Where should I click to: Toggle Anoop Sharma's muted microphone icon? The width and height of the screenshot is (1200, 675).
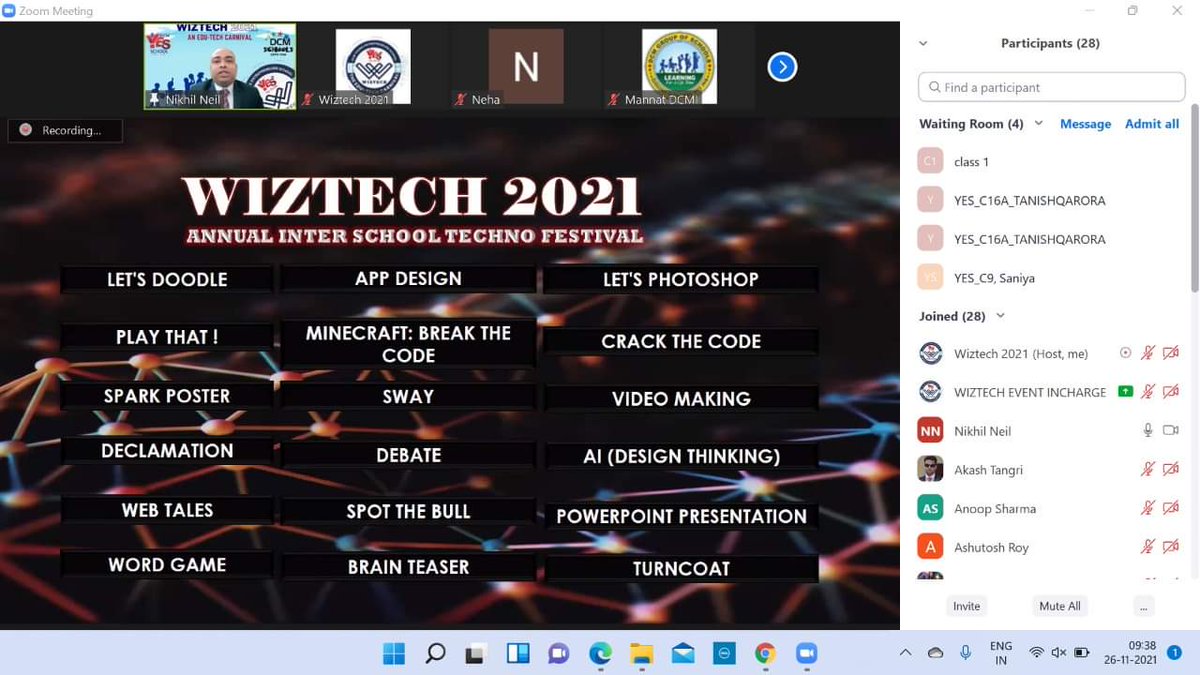pyautogui.click(x=1148, y=508)
